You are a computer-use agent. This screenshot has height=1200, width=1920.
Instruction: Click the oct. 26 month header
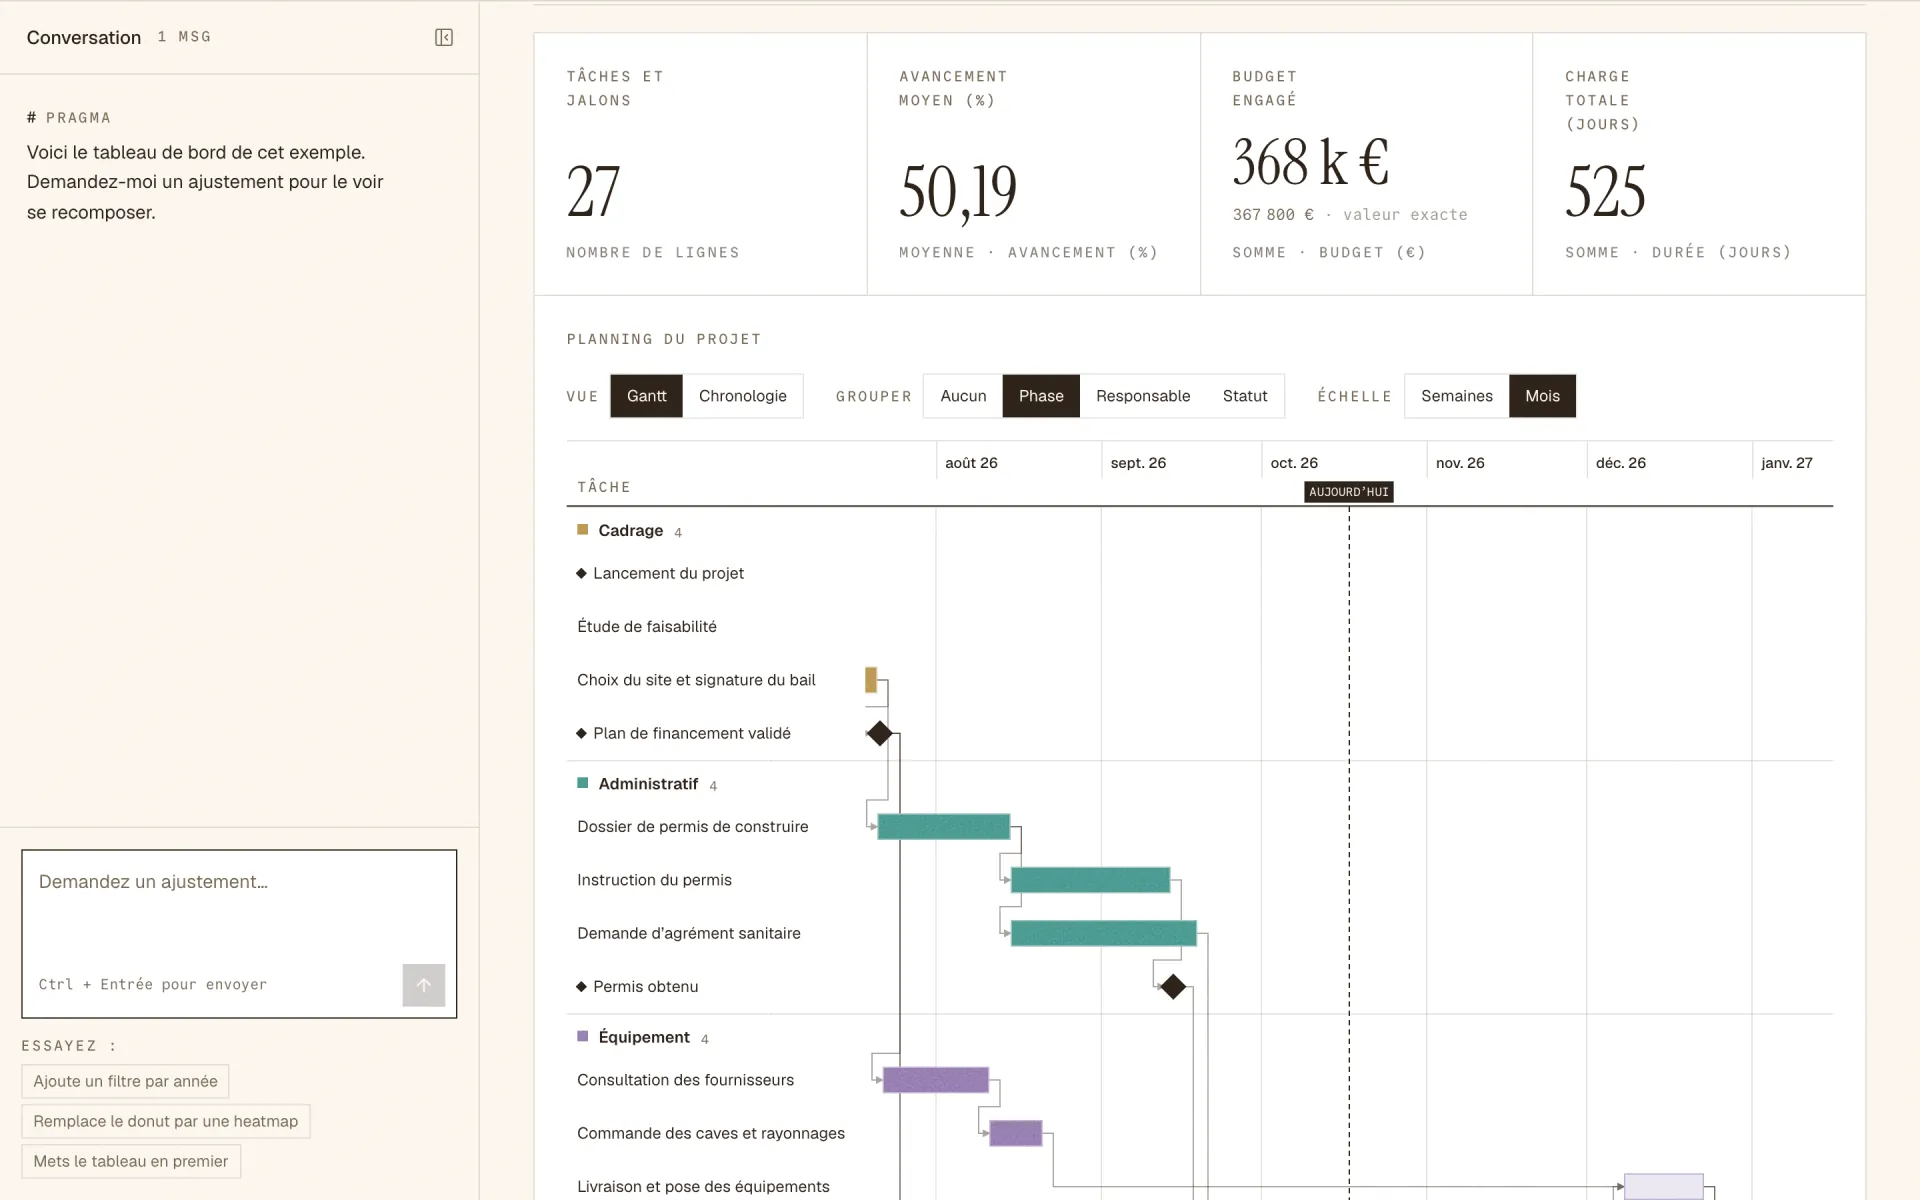tap(1294, 463)
